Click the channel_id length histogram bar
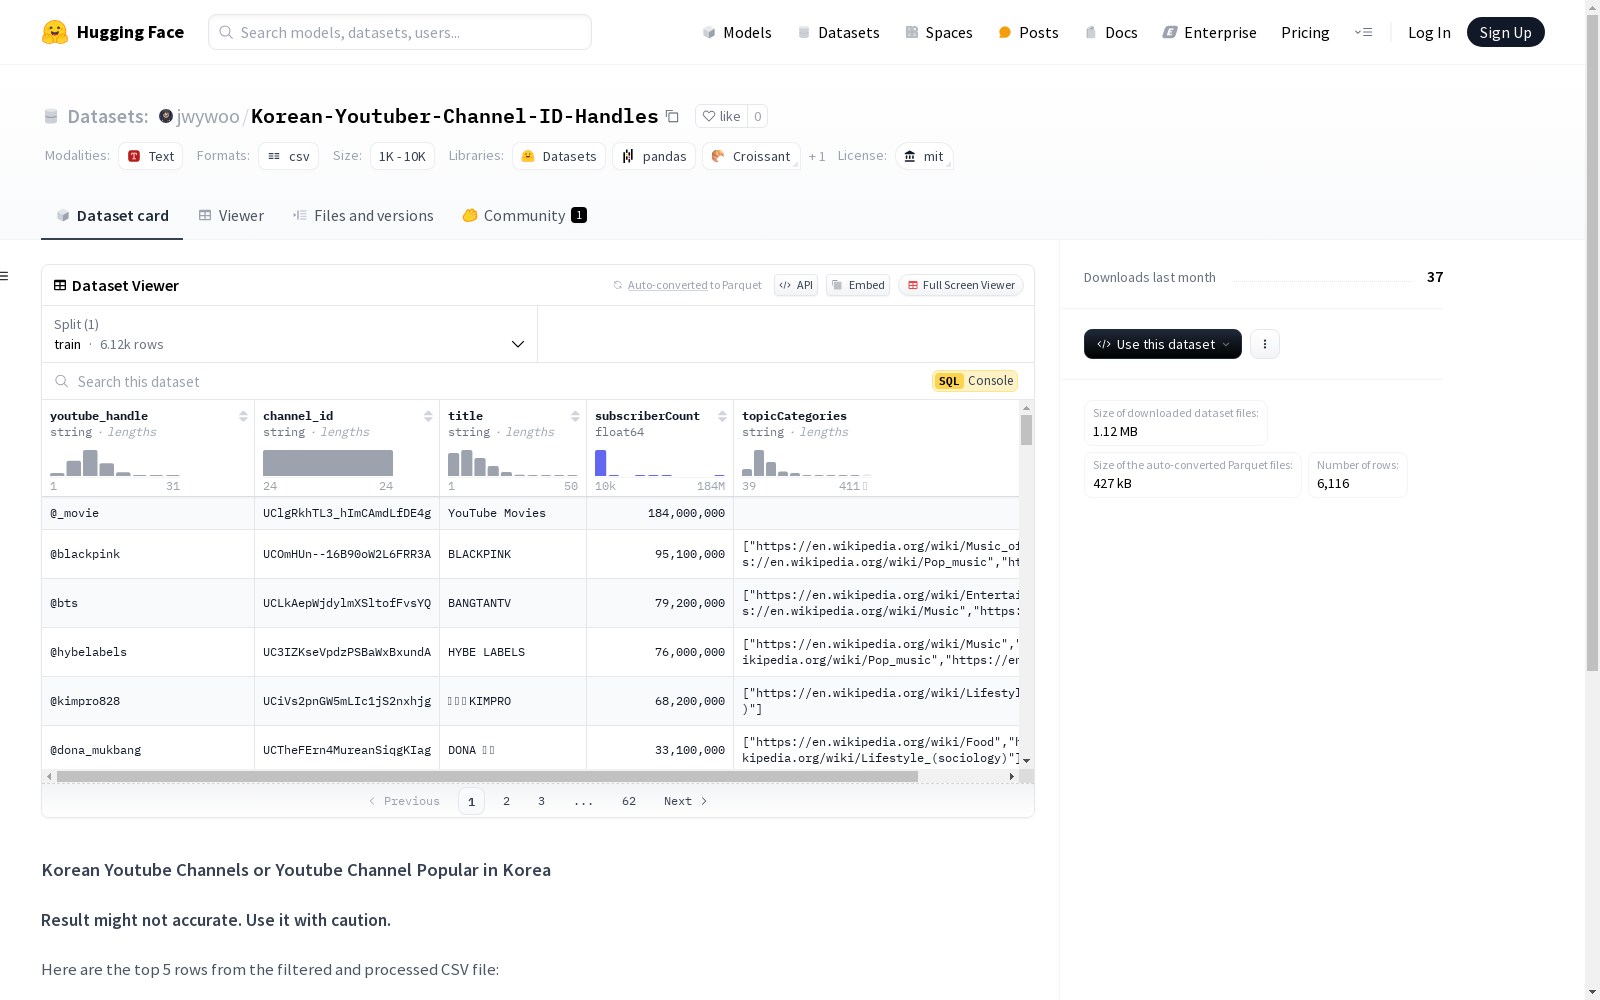This screenshot has width=1600, height=1000. pos(328,463)
